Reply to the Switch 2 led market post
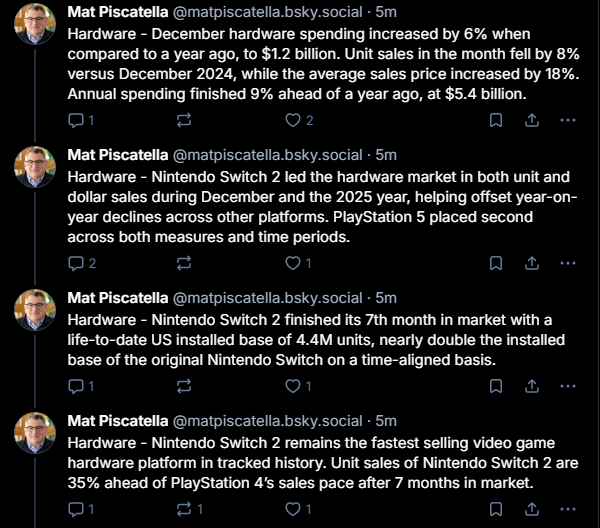600x528 pixels. coord(82,264)
